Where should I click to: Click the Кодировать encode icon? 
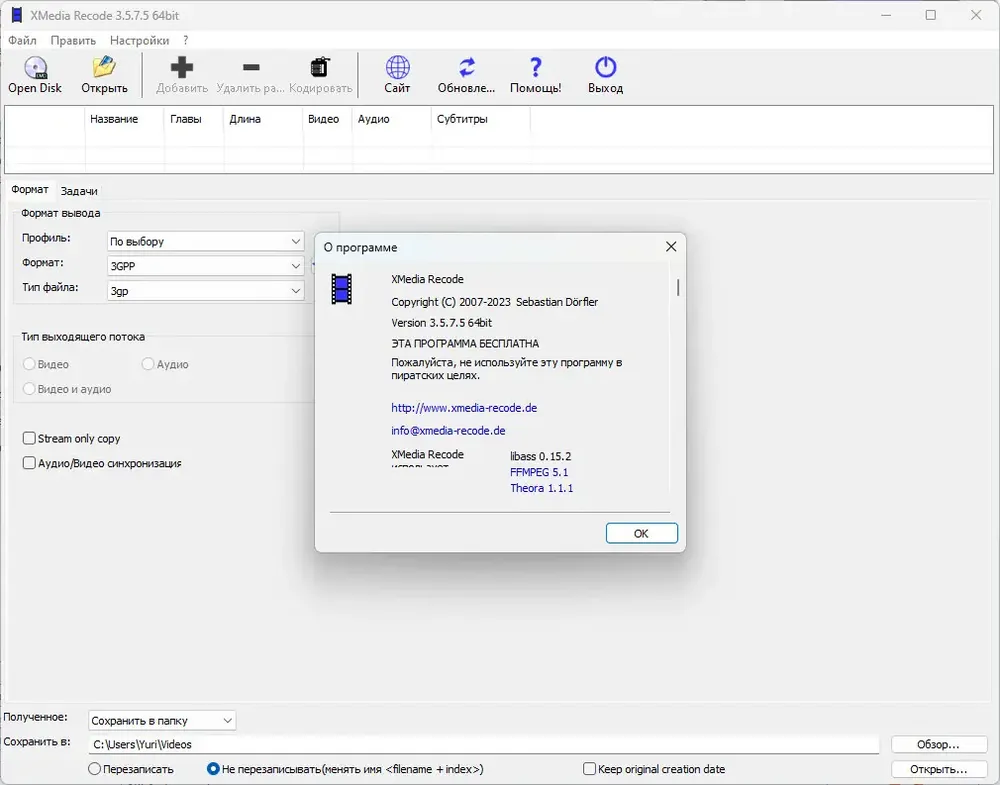pyautogui.click(x=320, y=67)
